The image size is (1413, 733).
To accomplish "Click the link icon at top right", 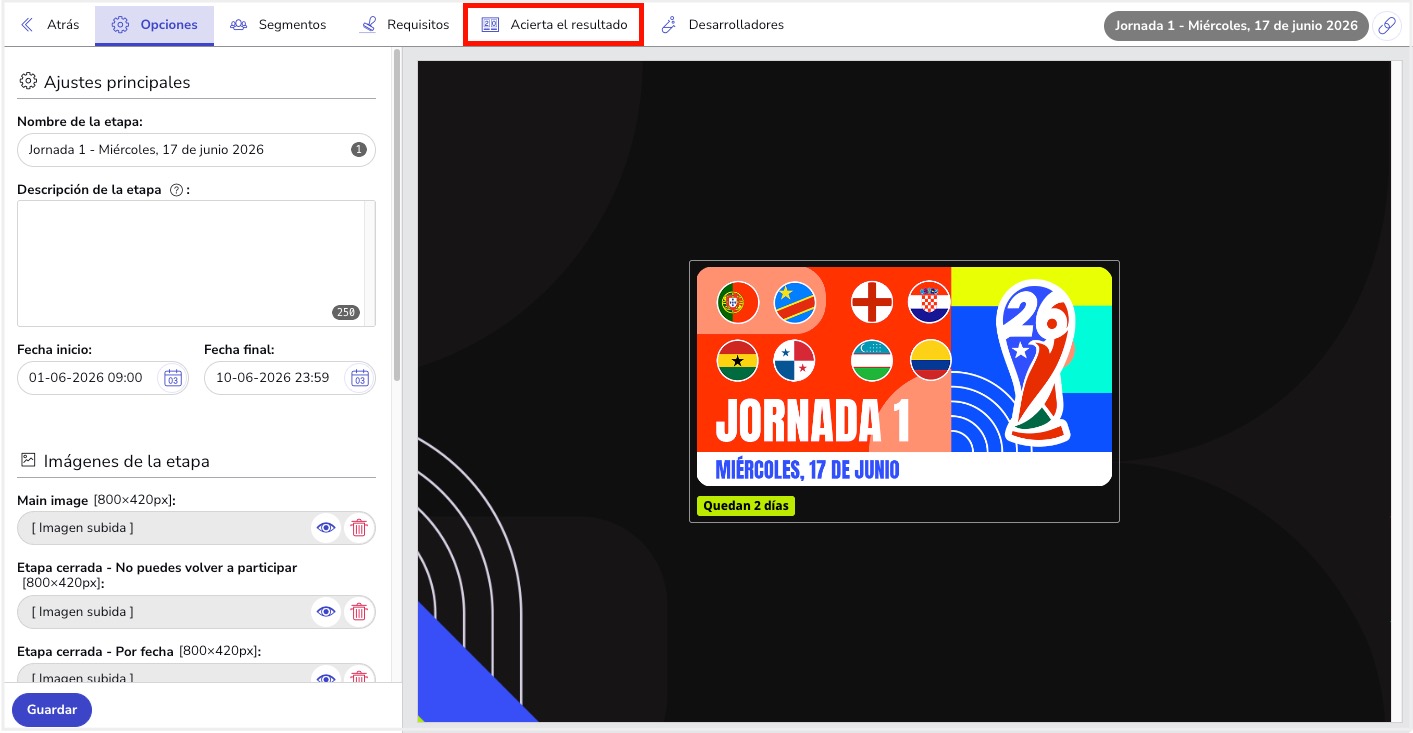I will 1386,26.
